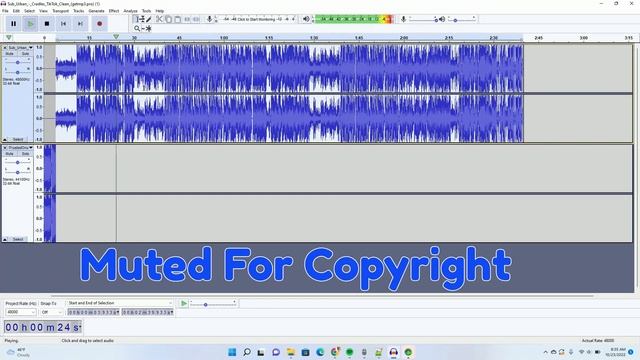This screenshot has width=640, height=360.
Task: Click the selection end time field
Action: (148, 312)
